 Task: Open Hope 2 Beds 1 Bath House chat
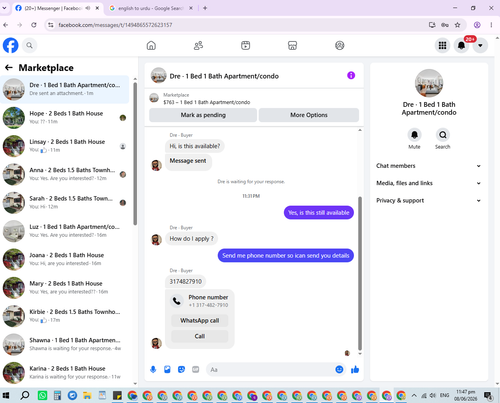pyautogui.click(x=65, y=118)
